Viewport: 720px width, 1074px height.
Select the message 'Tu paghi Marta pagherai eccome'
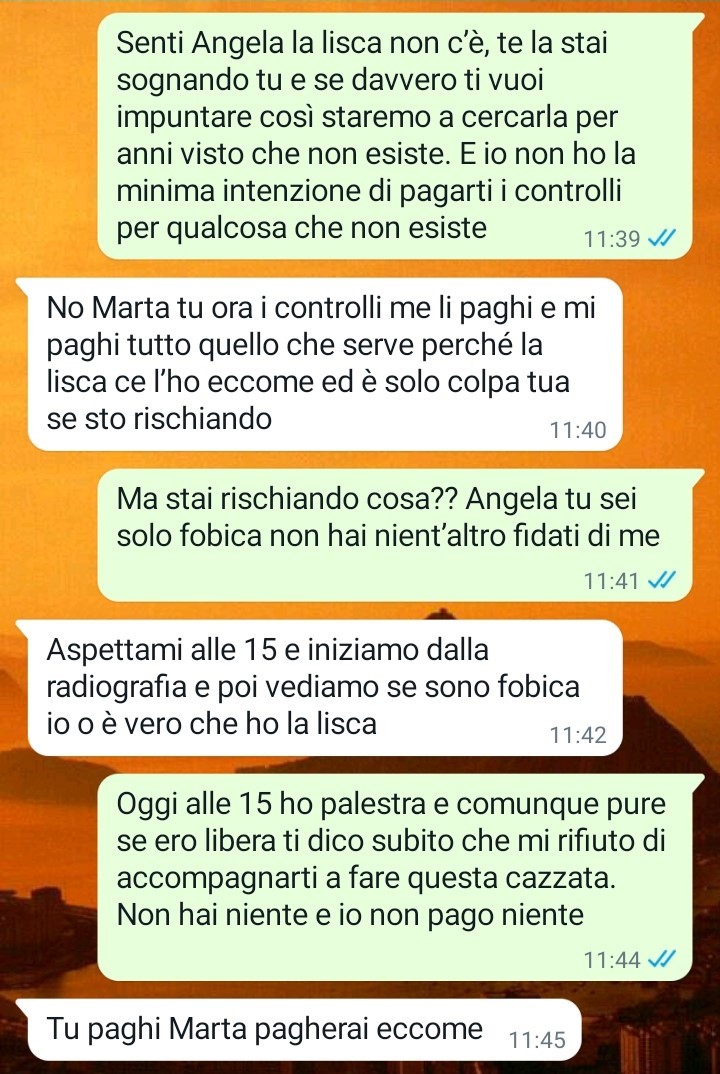click(x=299, y=1029)
